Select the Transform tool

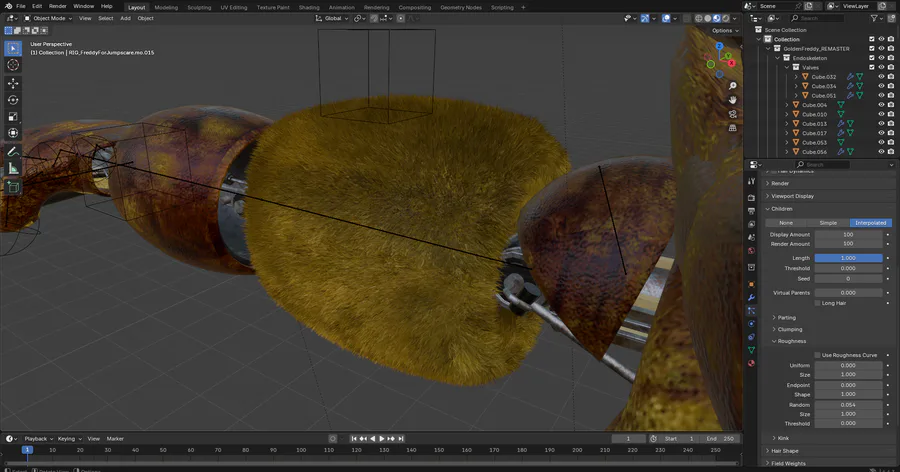pos(13,133)
